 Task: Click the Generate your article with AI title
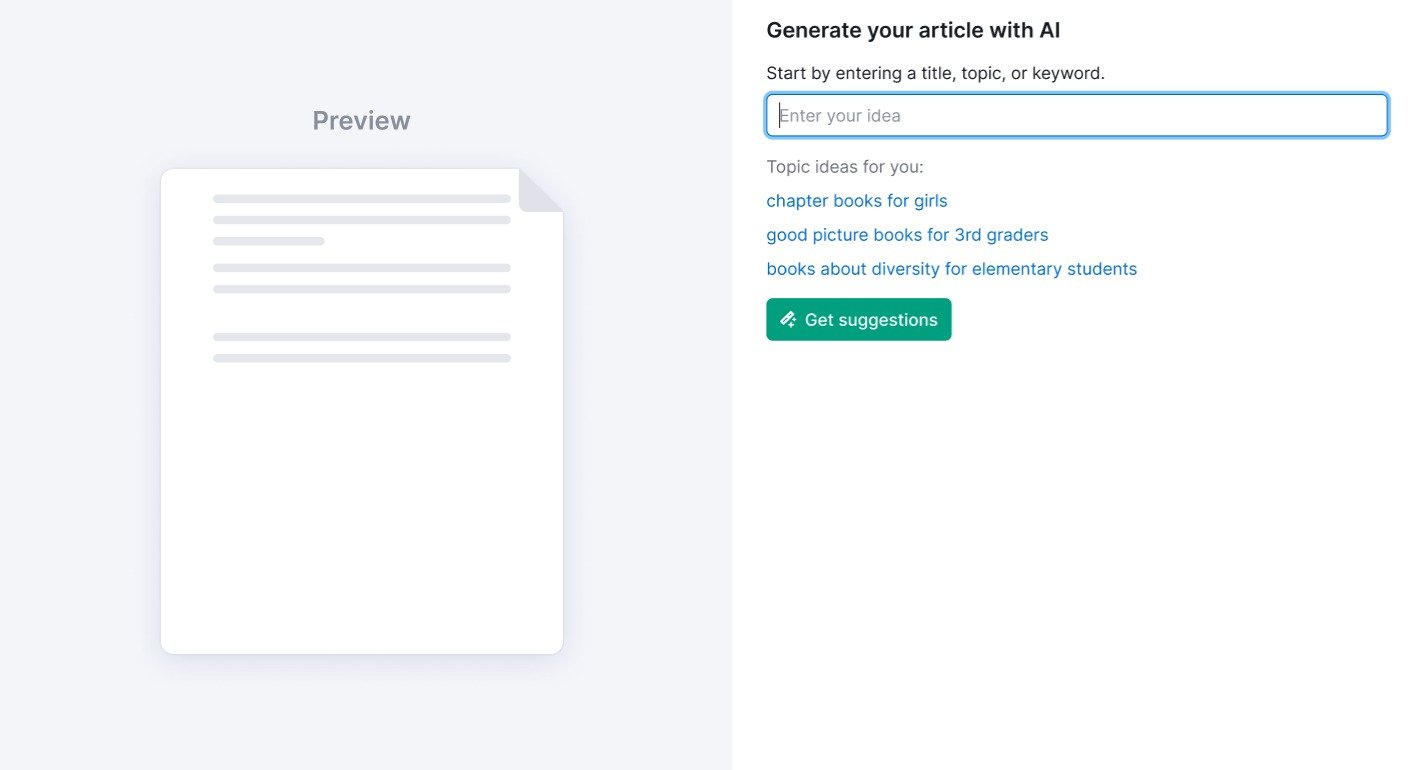click(913, 30)
